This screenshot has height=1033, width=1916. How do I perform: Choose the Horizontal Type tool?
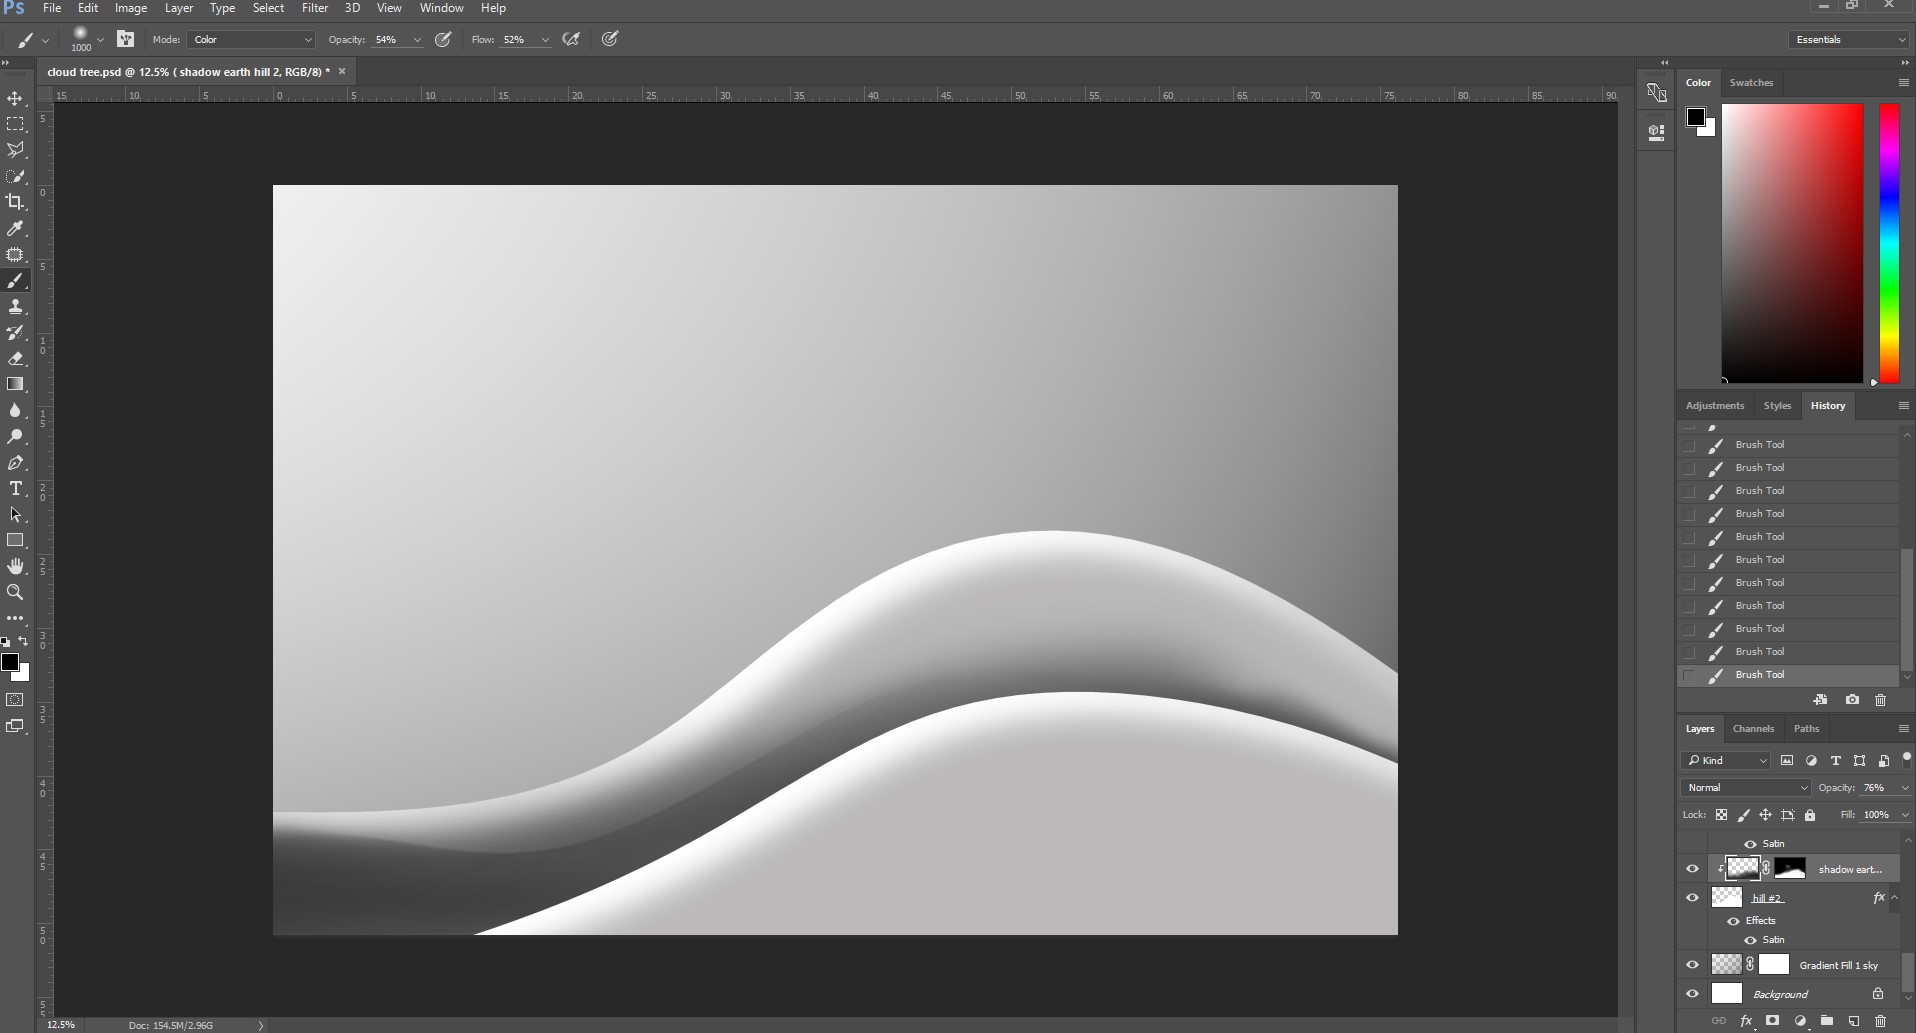coord(15,488)
